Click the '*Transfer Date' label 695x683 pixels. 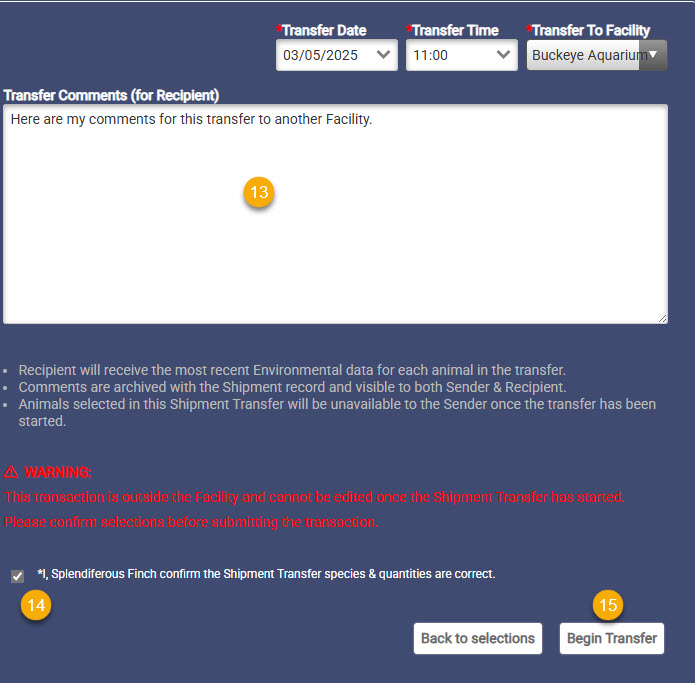(x=321, y=30)
